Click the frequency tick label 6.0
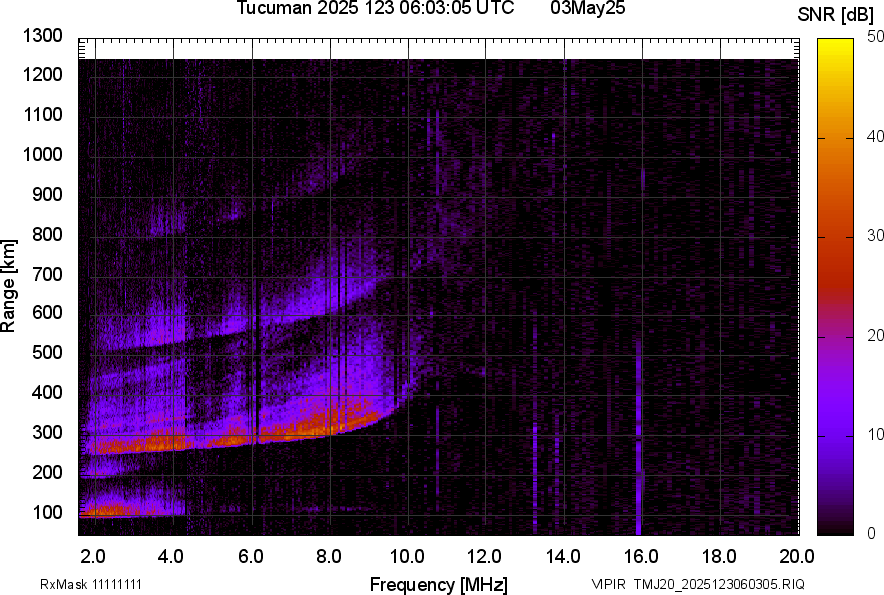Image resolution: width=884 pixels, height=595 pixels. pyautogui.click(x=251, y=557)
